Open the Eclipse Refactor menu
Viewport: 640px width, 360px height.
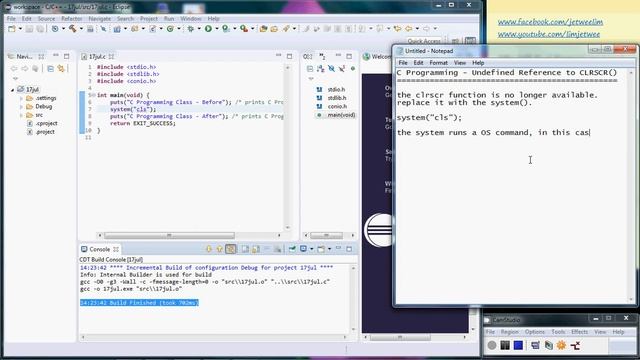coord(72,19)
